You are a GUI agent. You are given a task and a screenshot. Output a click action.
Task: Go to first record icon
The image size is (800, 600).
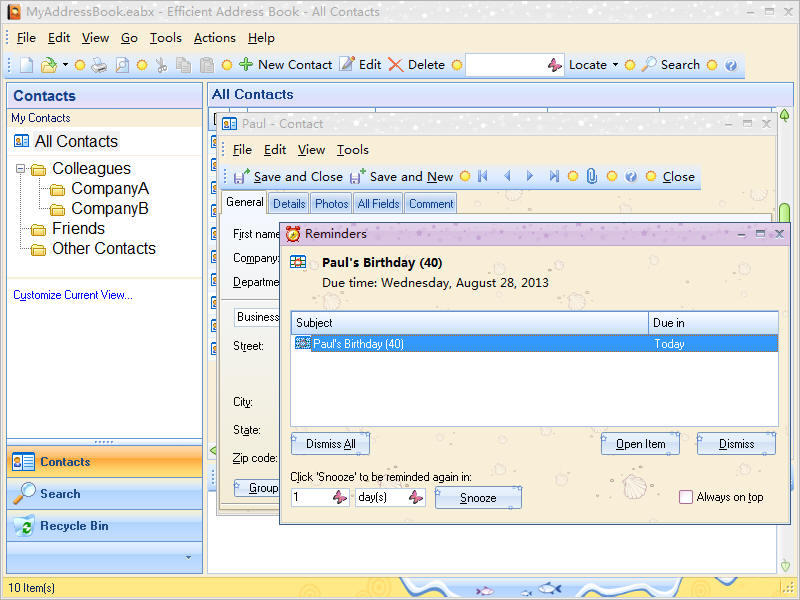[483, 177]
